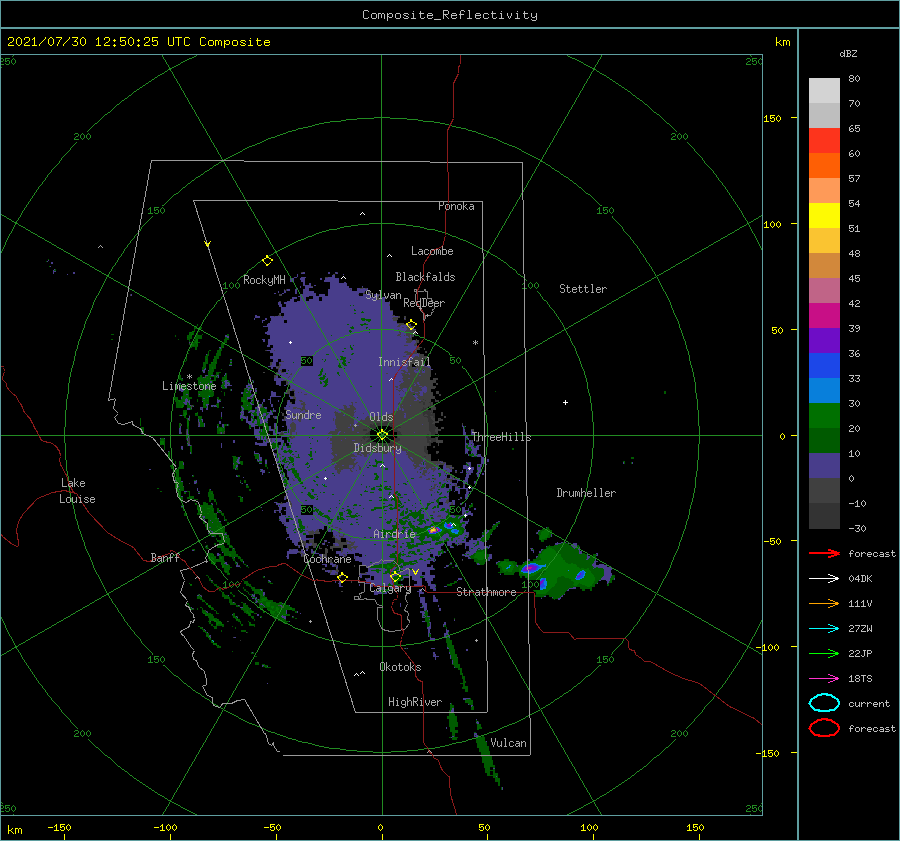Select the yellow 54 dBZ color swatch
Screen dimensions: 900x841
pos(824,216)
